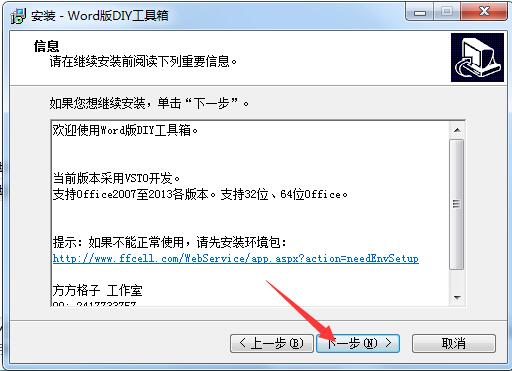This screenshot has height=371, width=512.
Task: Minimize the installer window
Action: [420, 13]
